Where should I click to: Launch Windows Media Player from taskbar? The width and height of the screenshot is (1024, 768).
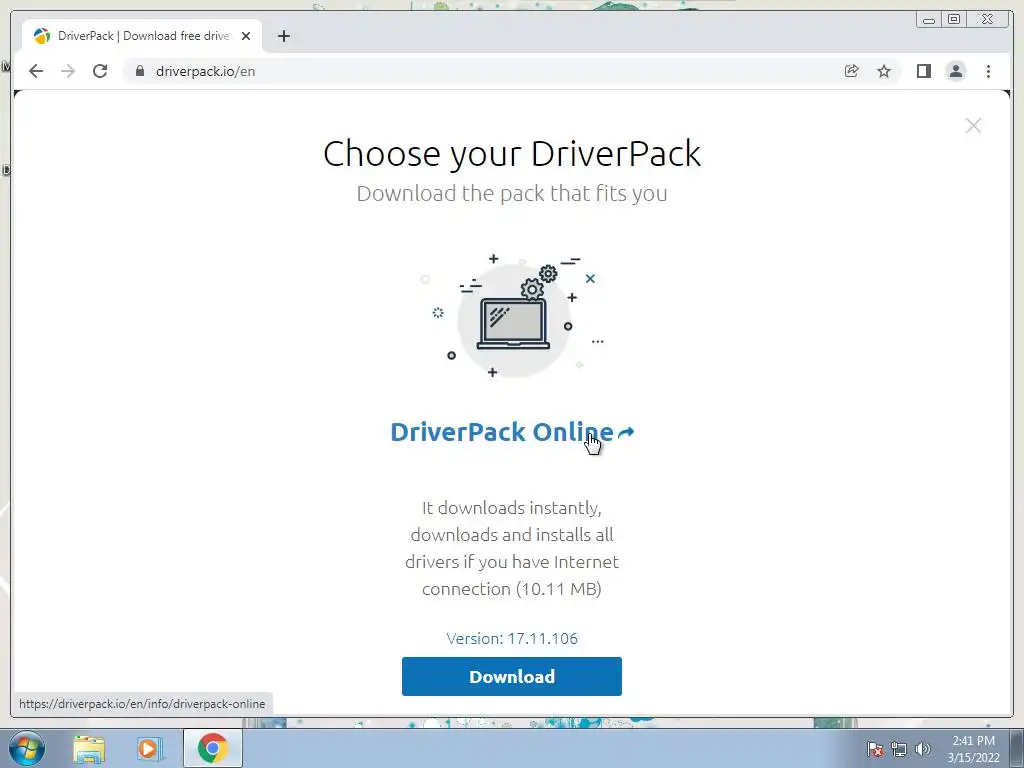pos(150,748)
